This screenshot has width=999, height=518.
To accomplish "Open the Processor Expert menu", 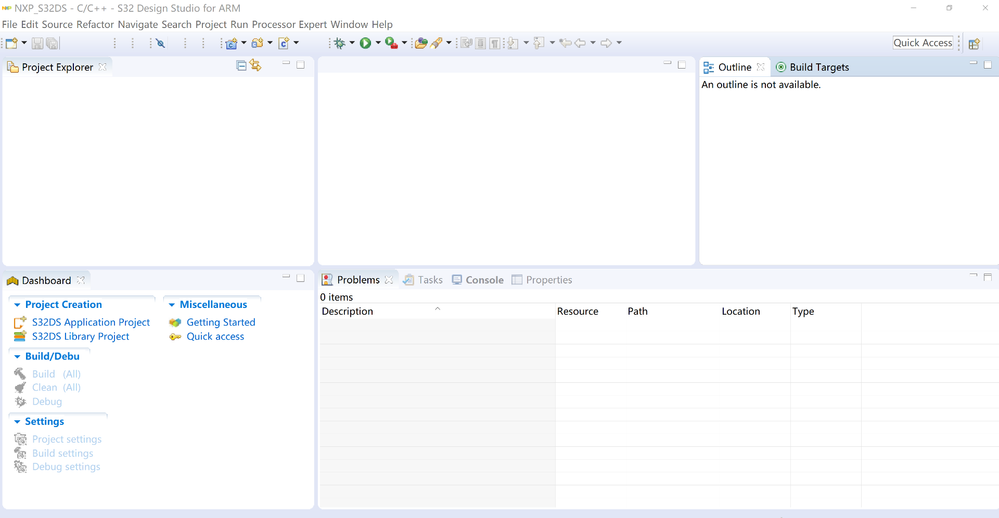I will click(x=289, y=24).
